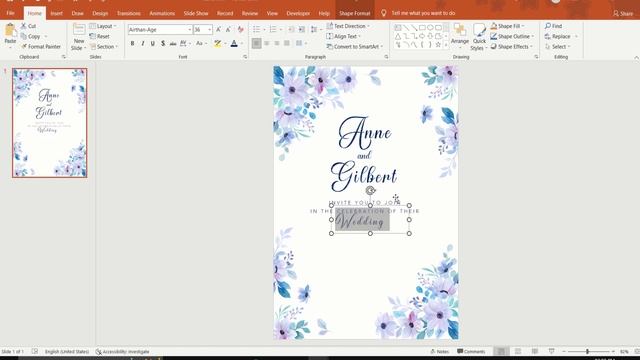Clear all formatting from selected text
The height and width of the screenshot is (360, 640).
(x=241, y=29)
